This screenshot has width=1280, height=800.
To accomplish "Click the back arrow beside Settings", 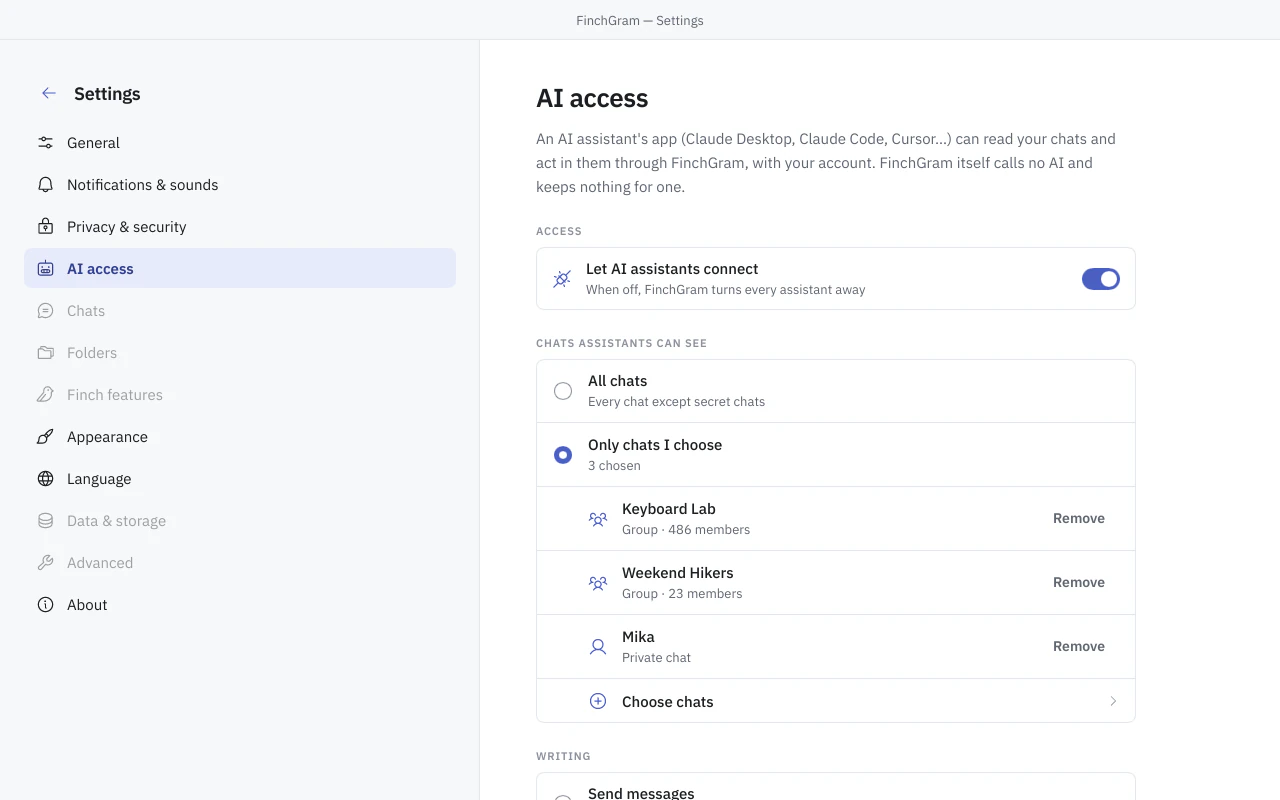I will click(x=48, y=93).
